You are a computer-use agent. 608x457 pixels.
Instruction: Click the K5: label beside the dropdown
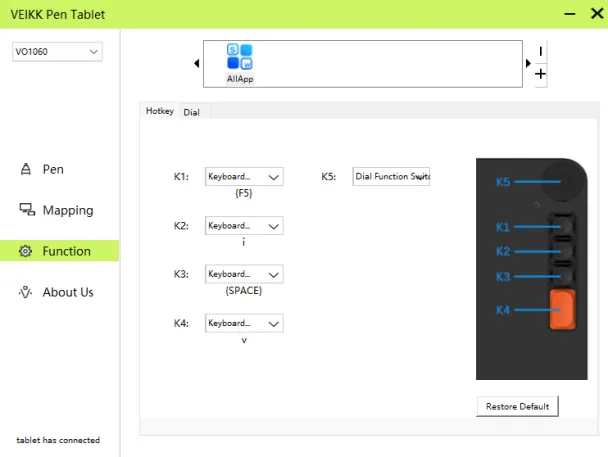click(328, 177)
